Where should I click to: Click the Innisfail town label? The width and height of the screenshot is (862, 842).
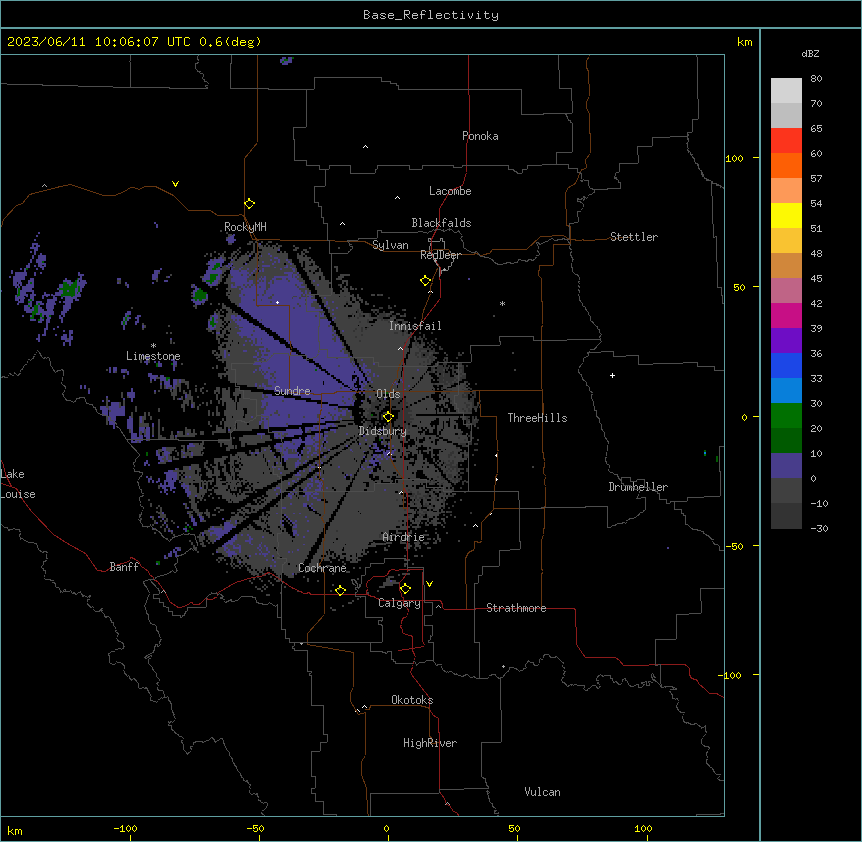pos(415,326)
